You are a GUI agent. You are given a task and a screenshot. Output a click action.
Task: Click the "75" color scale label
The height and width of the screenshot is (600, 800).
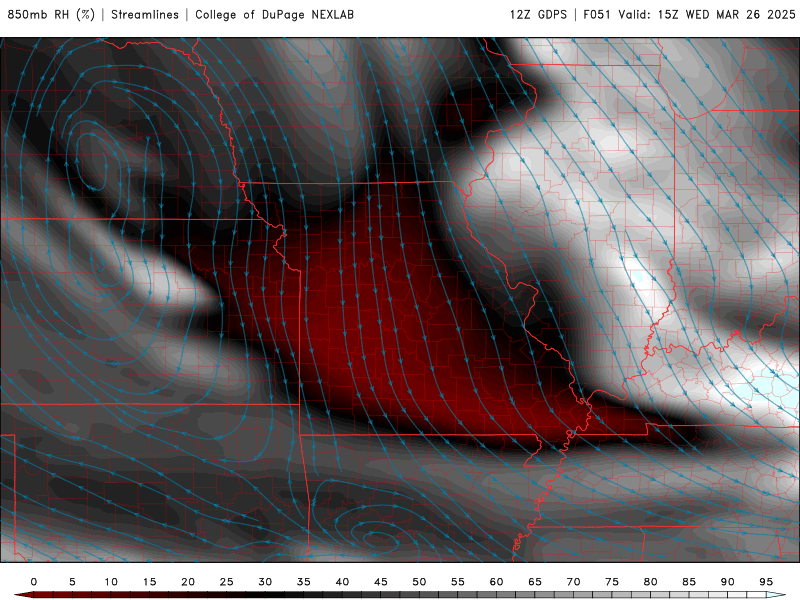tap(612, 582)
